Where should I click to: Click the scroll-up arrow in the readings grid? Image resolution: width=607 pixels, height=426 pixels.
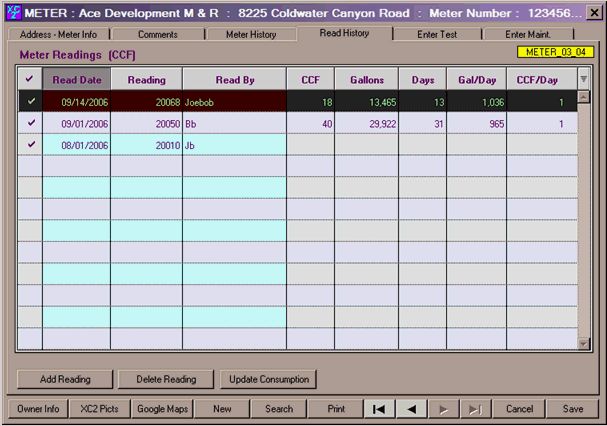584,80
